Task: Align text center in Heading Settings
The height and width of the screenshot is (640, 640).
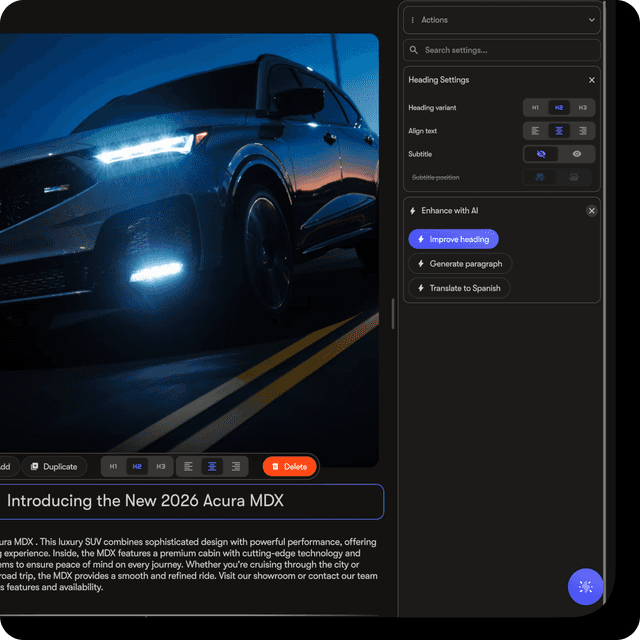Action: click(559, 131)
